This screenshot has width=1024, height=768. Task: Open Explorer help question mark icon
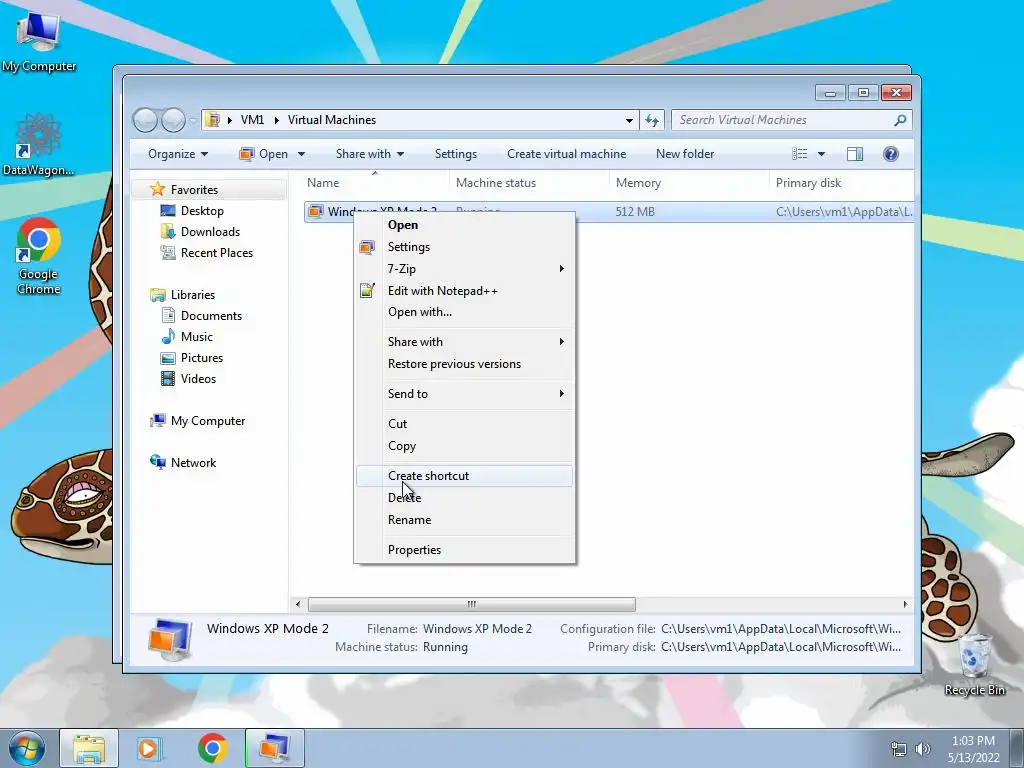[x=891, y=154]
